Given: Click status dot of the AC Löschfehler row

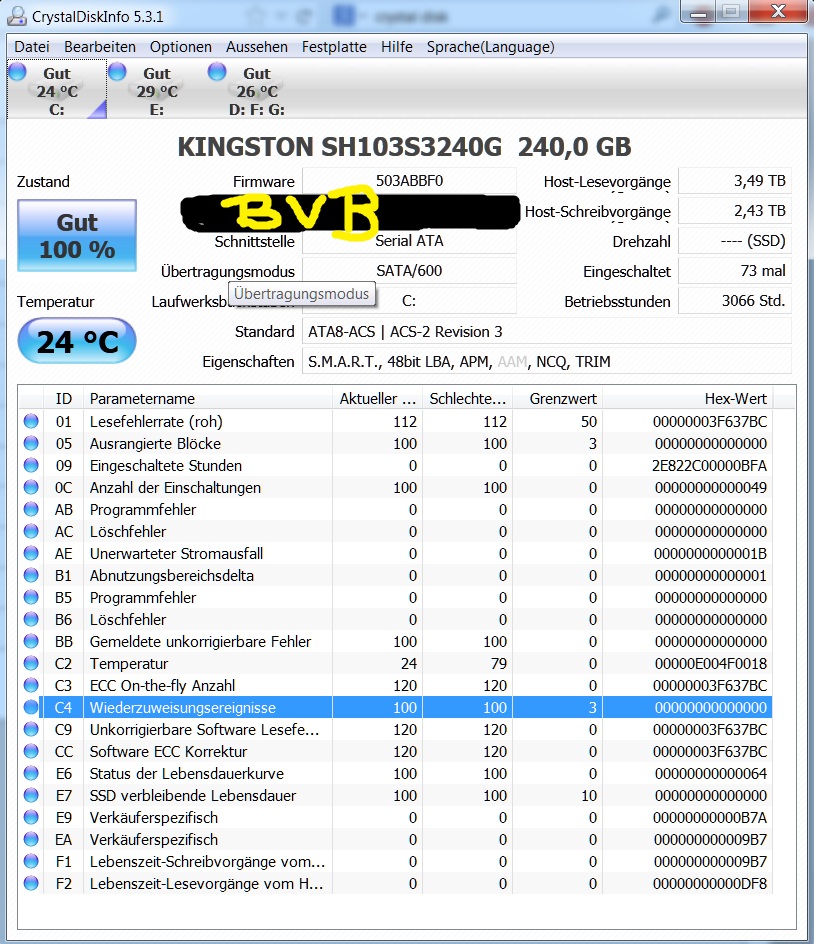Looking at the screenshot, I should click(x=31, y=532).
